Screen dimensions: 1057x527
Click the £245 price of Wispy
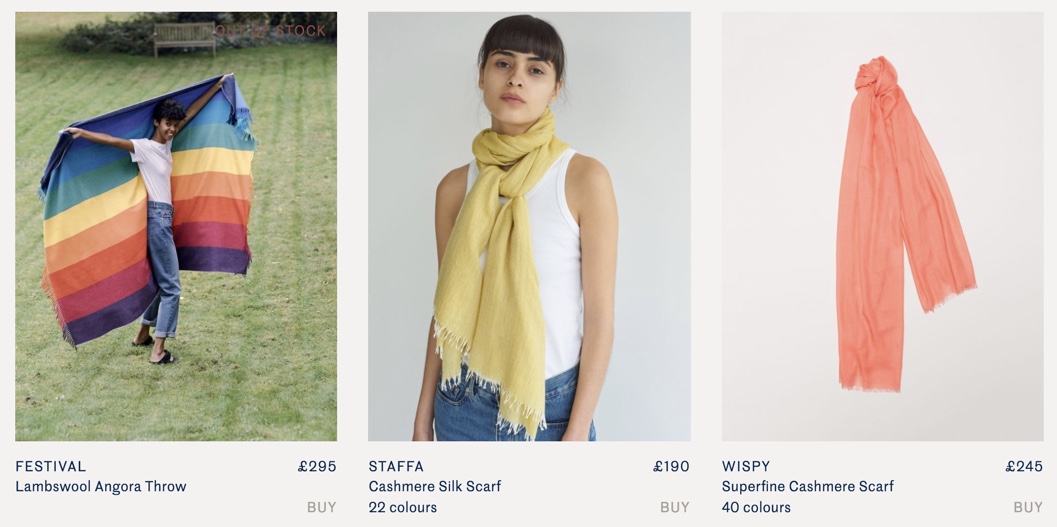(1024, 466)
